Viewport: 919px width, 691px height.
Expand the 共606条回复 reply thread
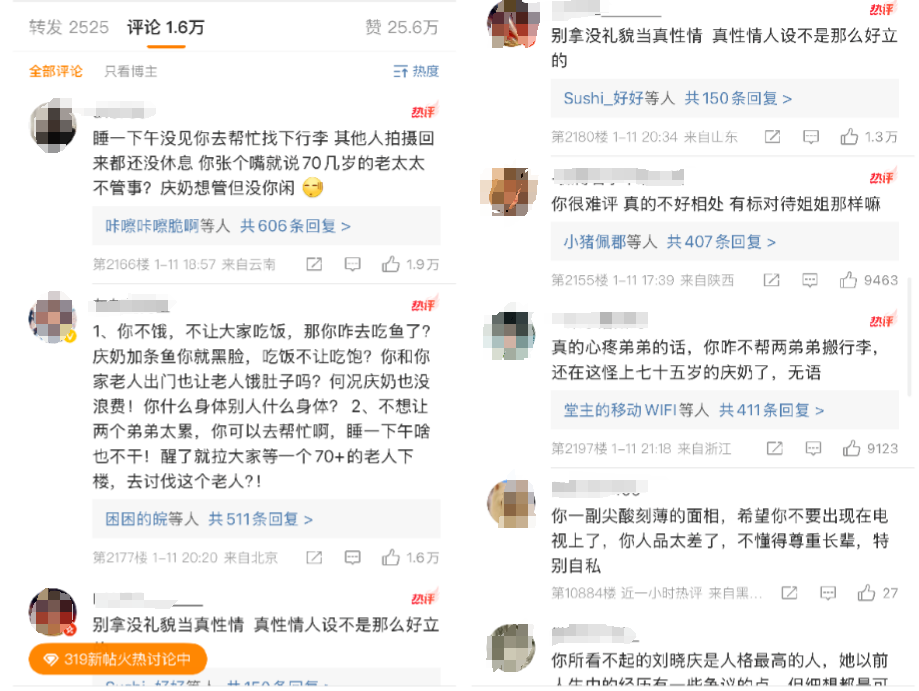tap(295, 226)
